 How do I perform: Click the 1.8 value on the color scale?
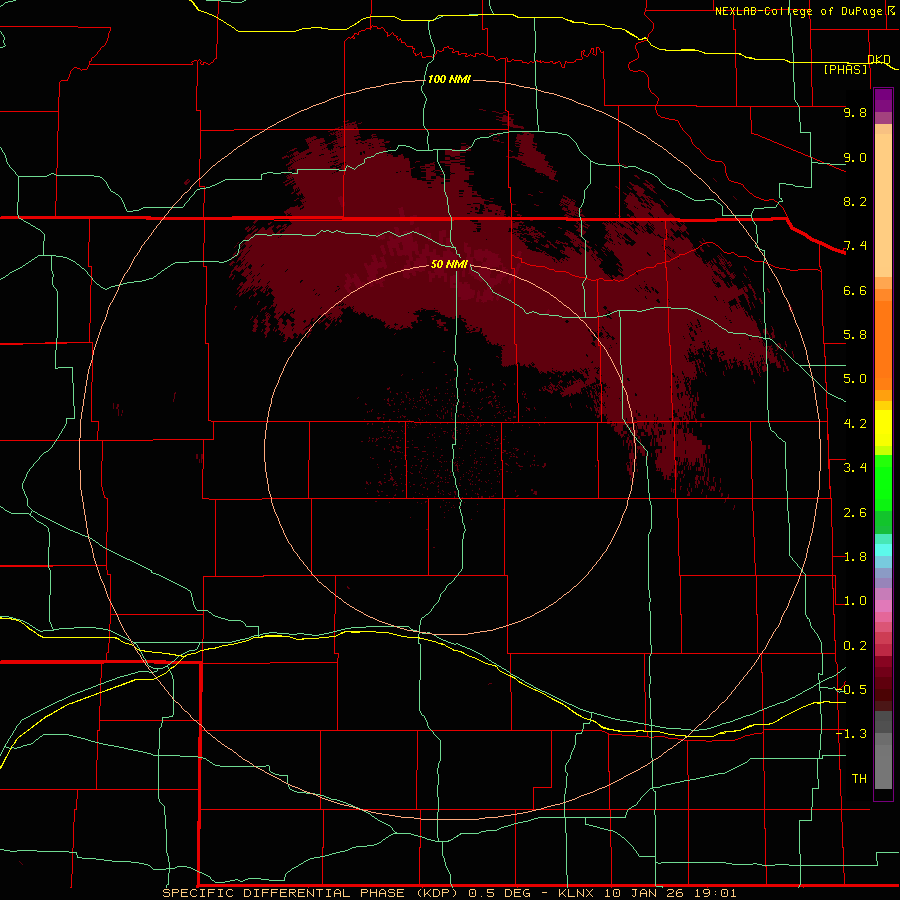coord(855,557)
